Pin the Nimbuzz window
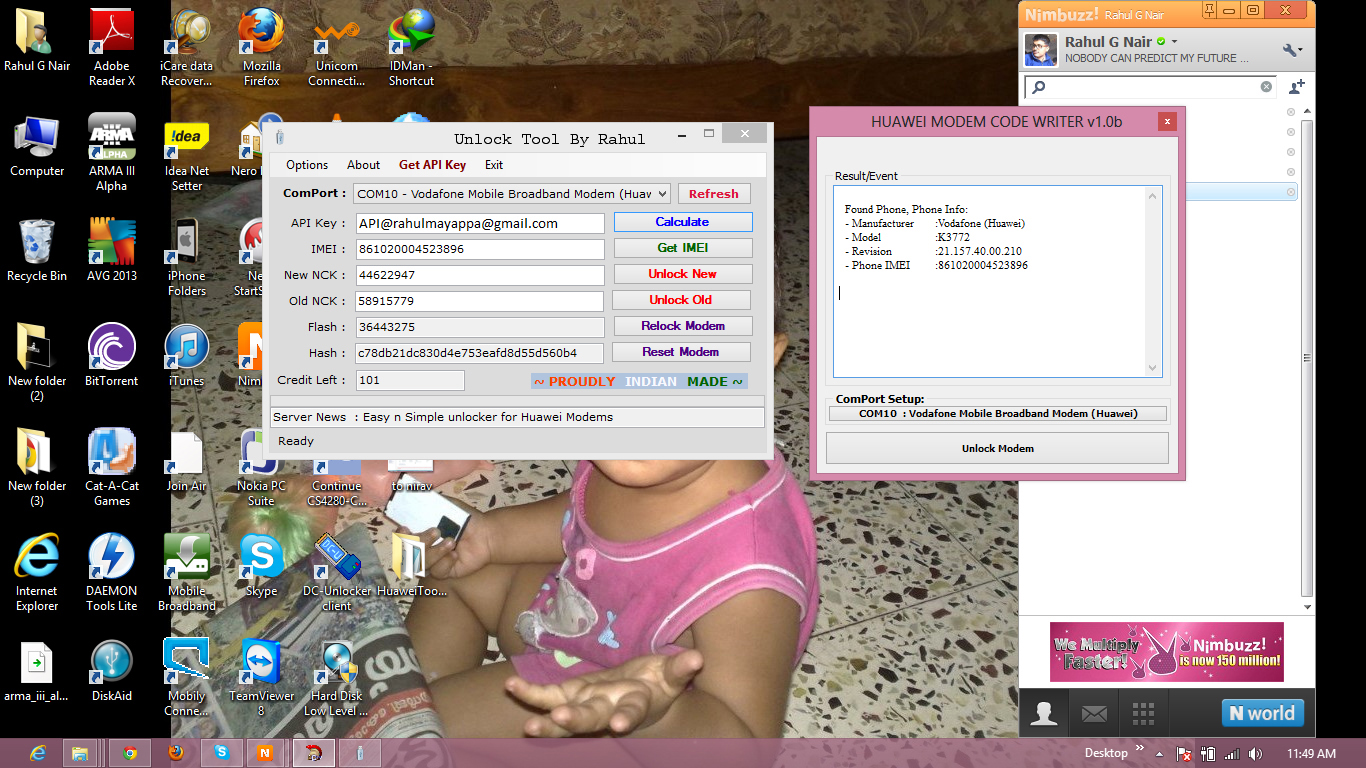Viewport: 1366px width, 768px height. (x=1210, y=10)
